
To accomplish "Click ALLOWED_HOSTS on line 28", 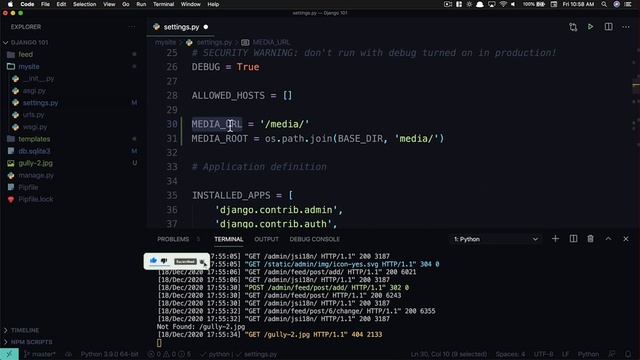I will pyautogui.click(x=228, y=96).
